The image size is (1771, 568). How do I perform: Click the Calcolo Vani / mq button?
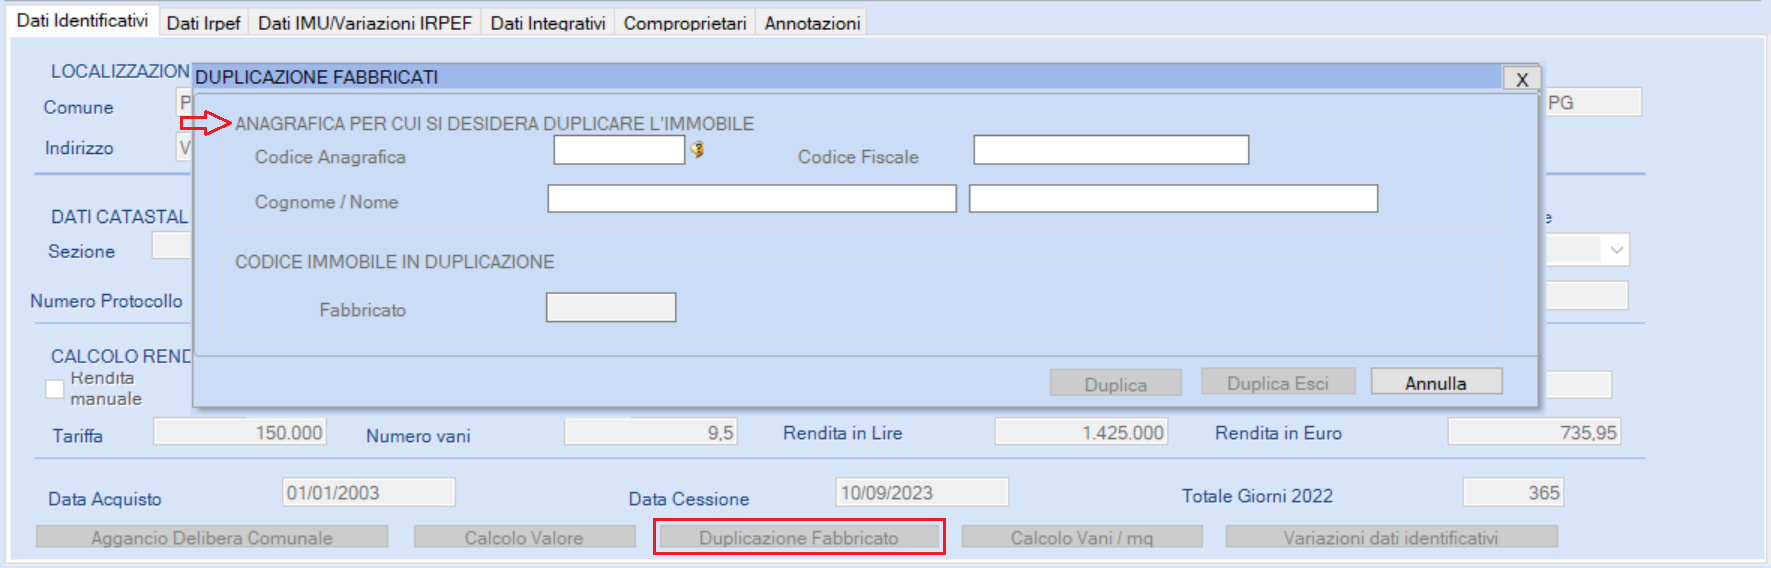[1082, 537]
